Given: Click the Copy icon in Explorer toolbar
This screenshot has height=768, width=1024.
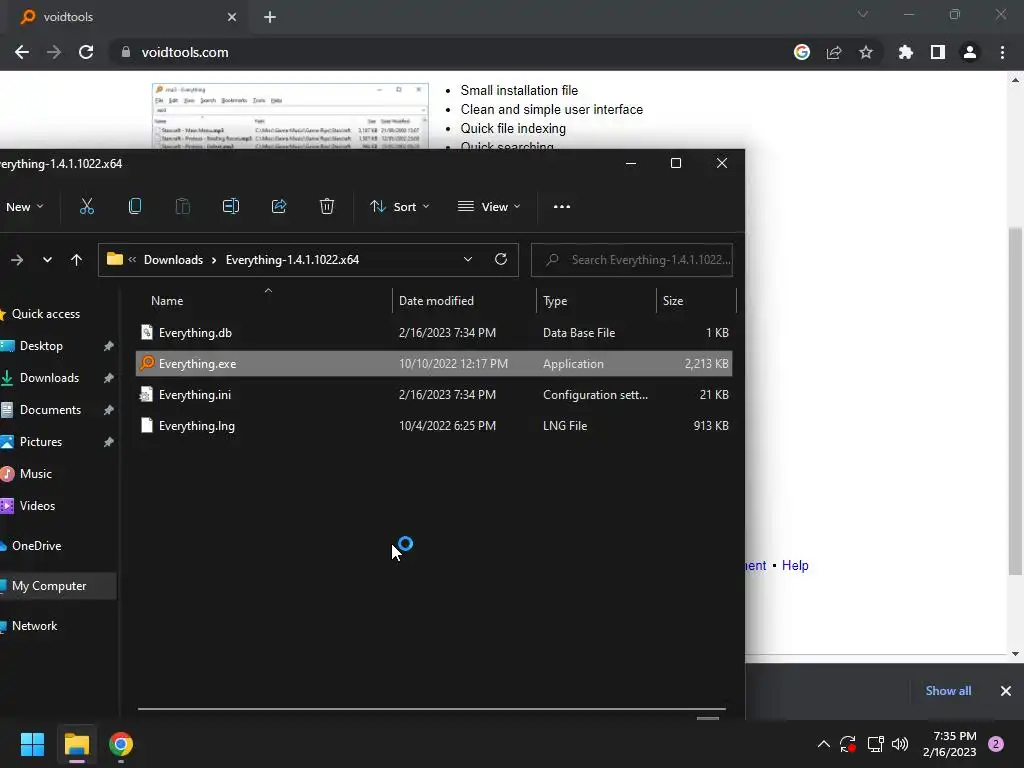Looking at the screenshot, I should (x=135, y=206).
